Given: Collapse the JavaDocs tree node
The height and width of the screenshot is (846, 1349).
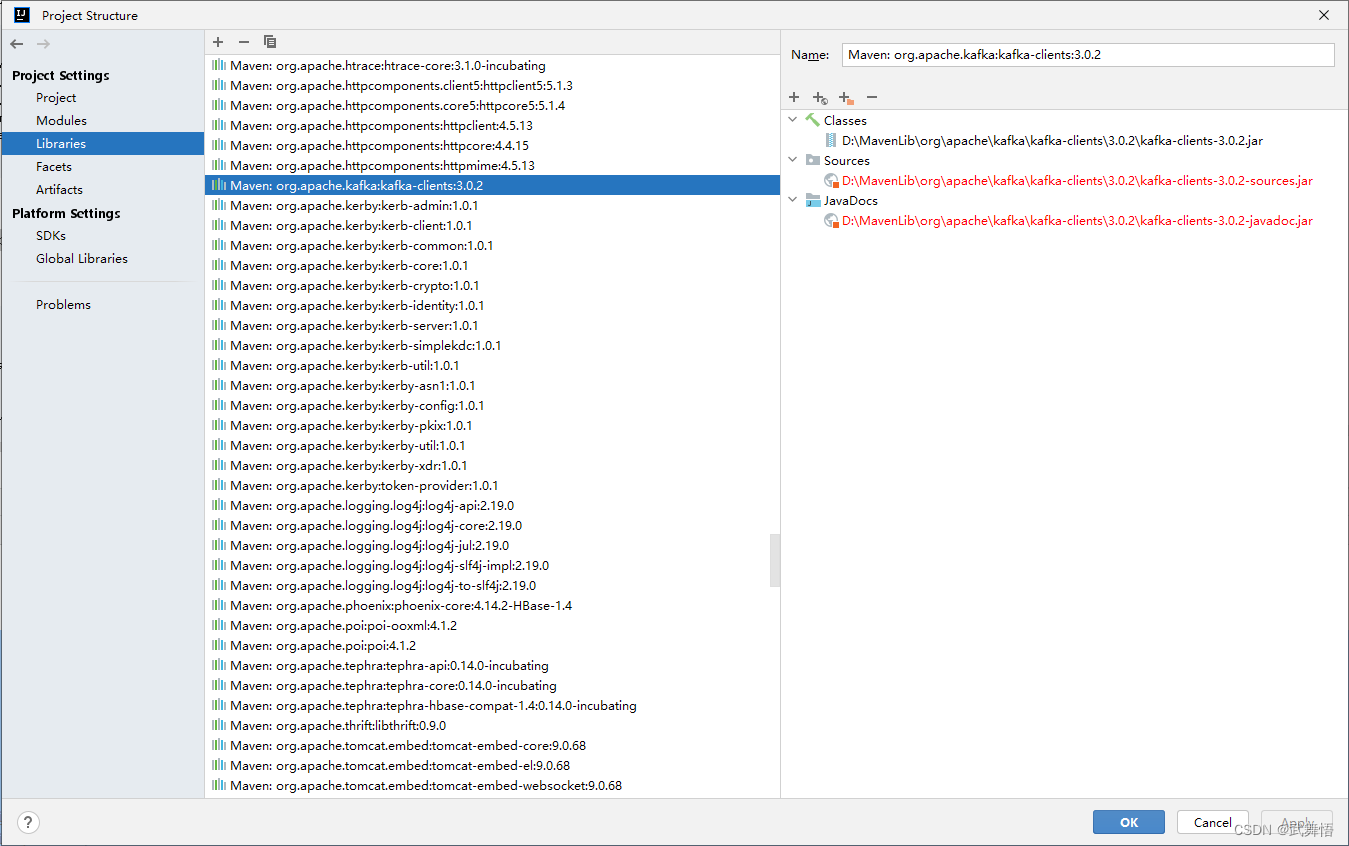Looking at the screenshot, I should [x=793, y=200].
